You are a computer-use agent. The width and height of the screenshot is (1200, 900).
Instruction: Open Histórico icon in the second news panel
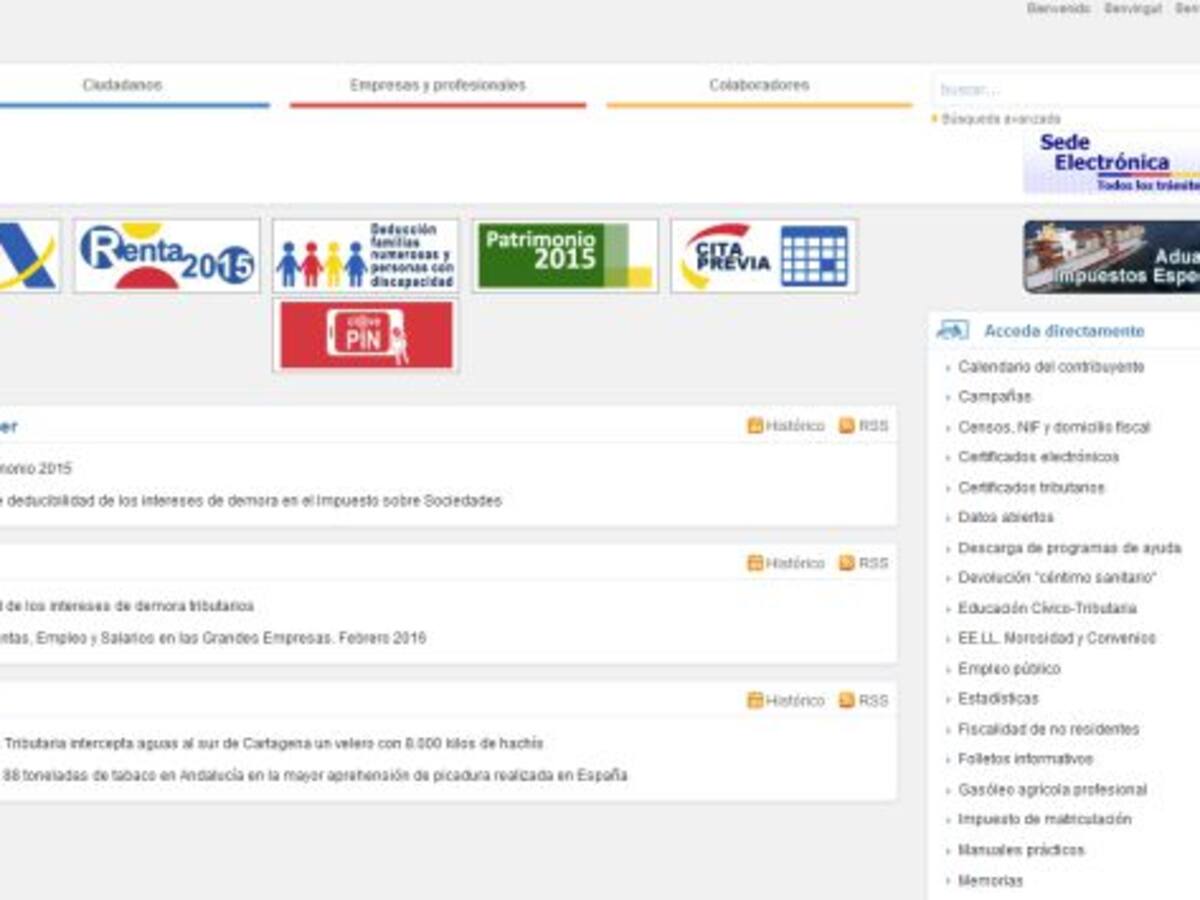pyautogui.click(x=755, y=563)
